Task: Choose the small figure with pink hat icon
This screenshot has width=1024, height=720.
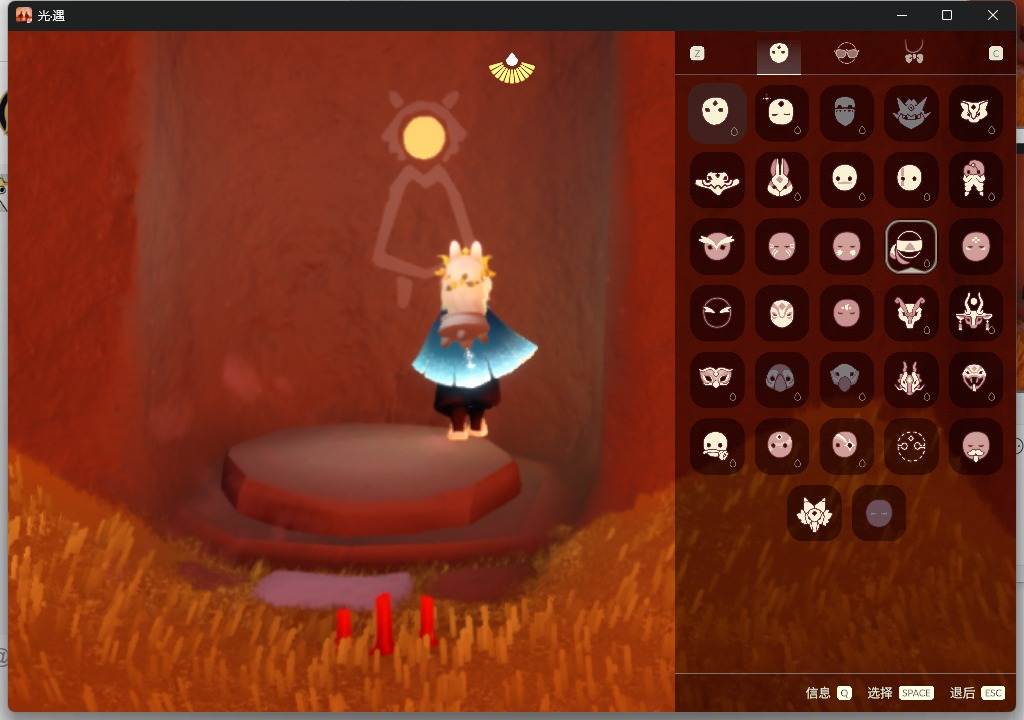Action: [975, 180]
